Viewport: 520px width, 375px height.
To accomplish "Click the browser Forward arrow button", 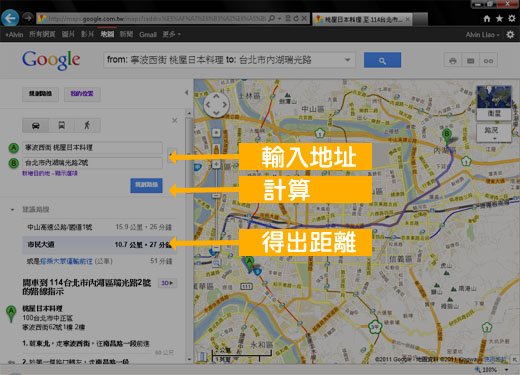I will coord(28,18).
